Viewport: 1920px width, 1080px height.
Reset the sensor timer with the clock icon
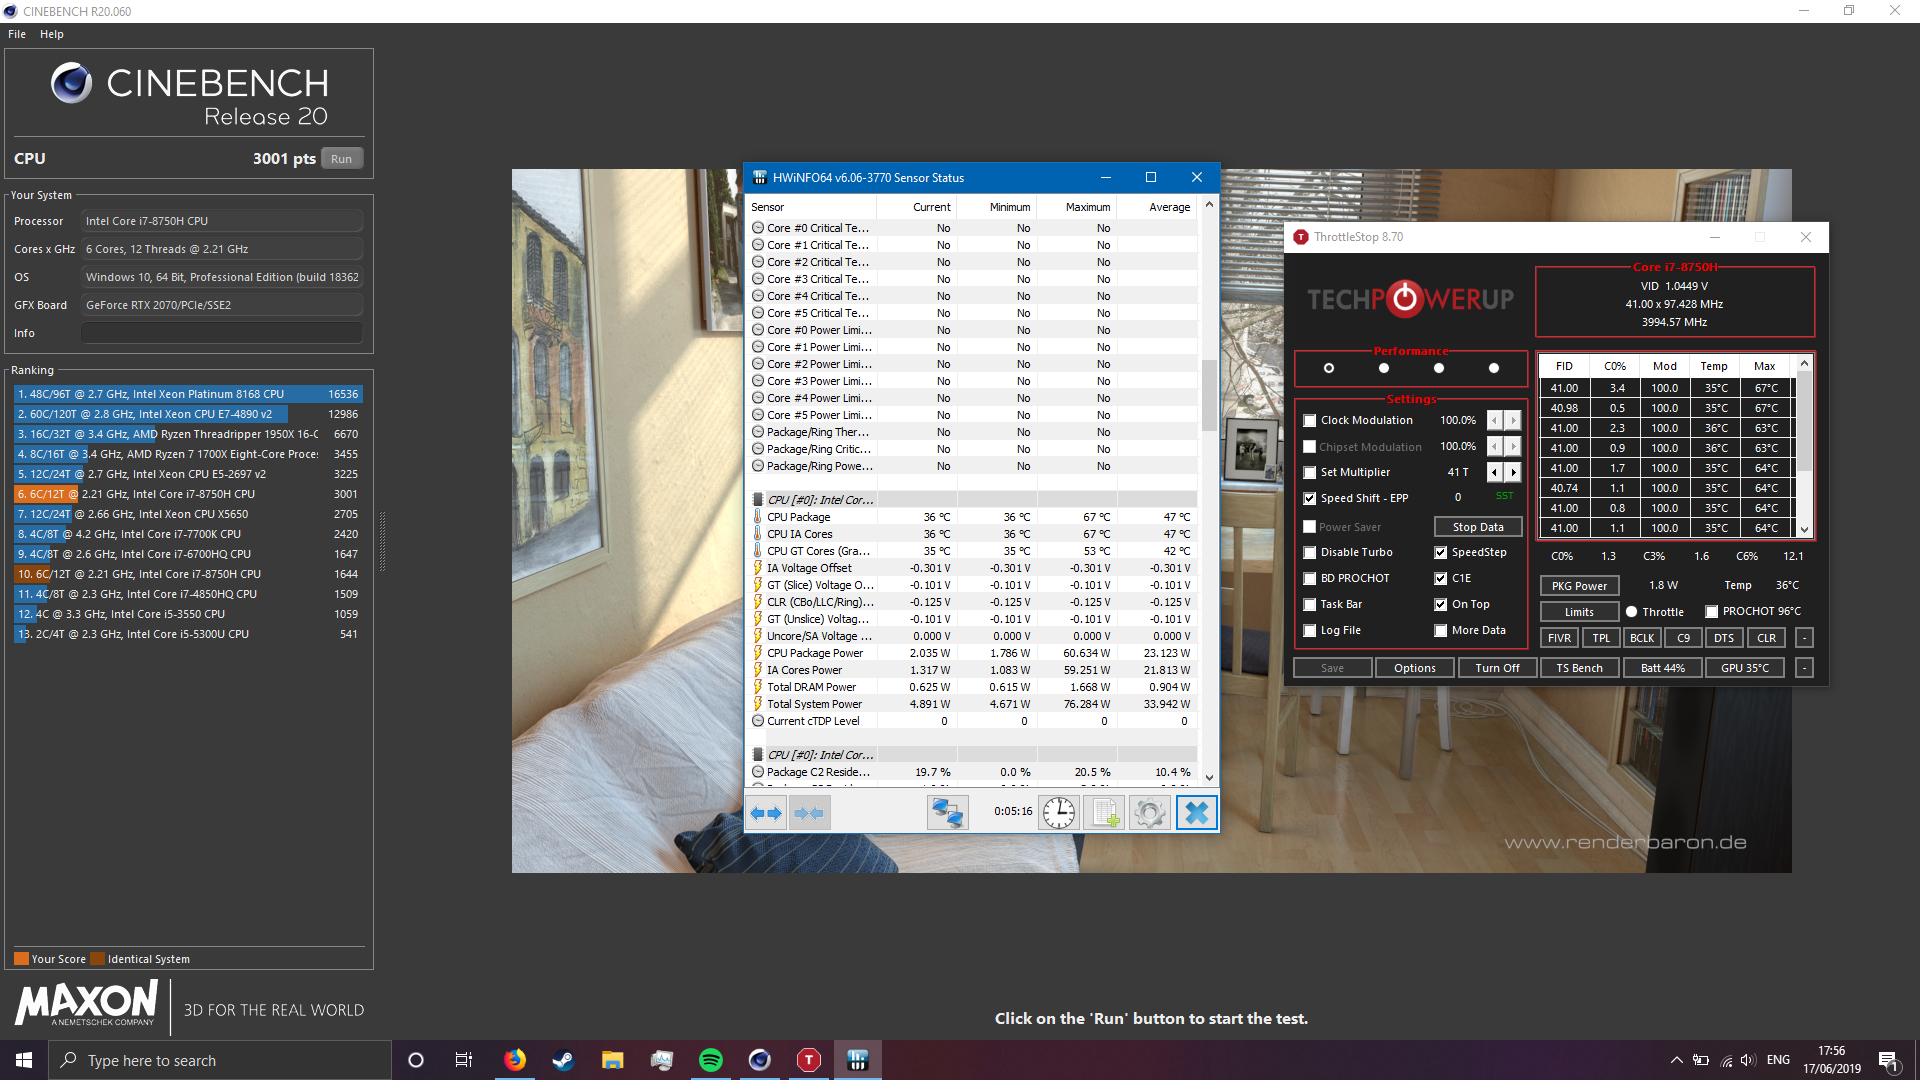click(x=1058, y=813)
